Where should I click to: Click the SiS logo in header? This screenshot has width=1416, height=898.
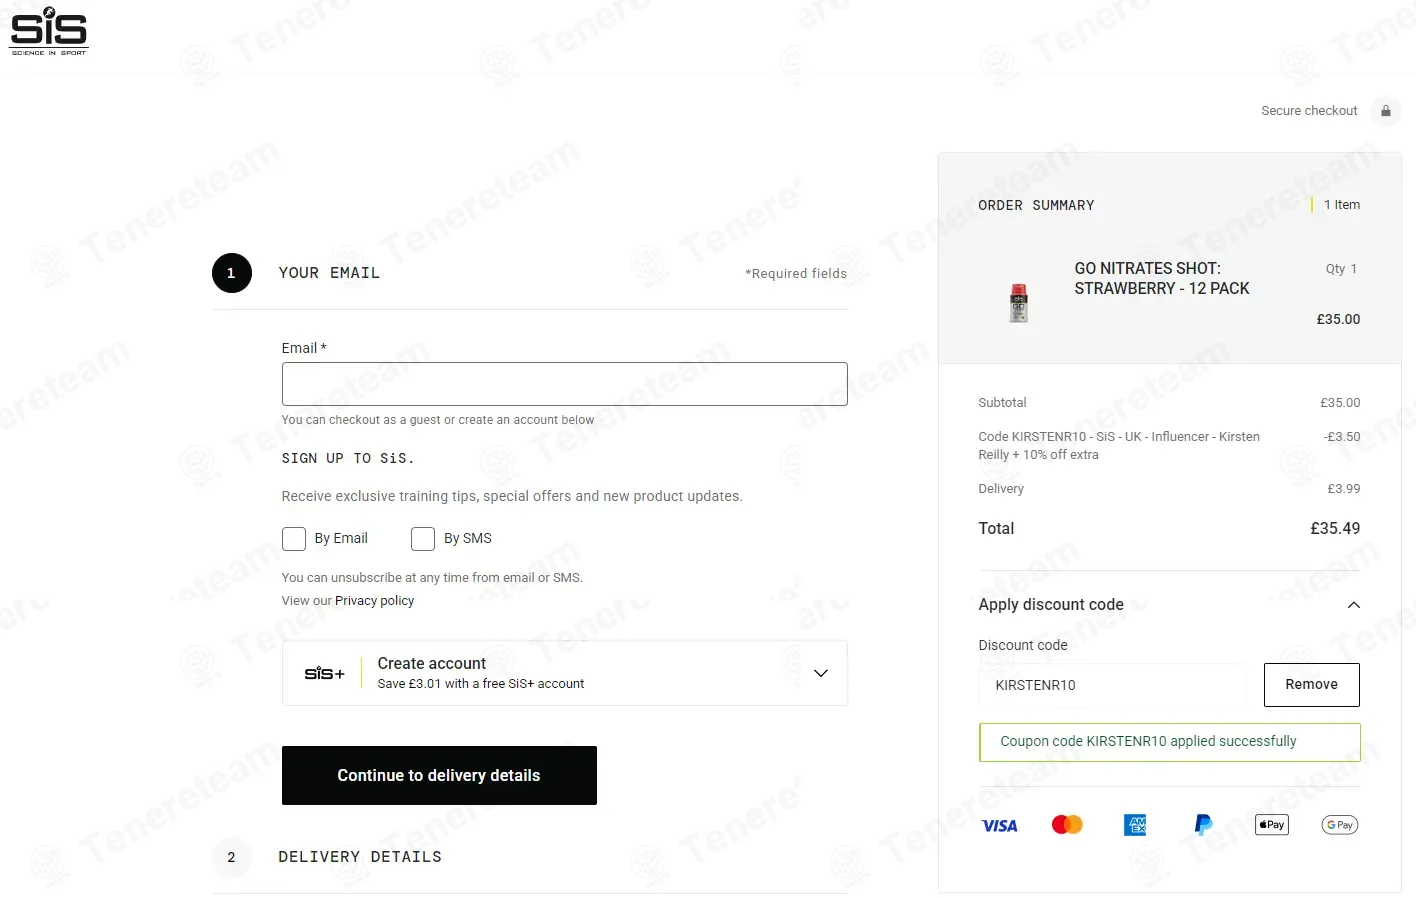pos(49,31)
